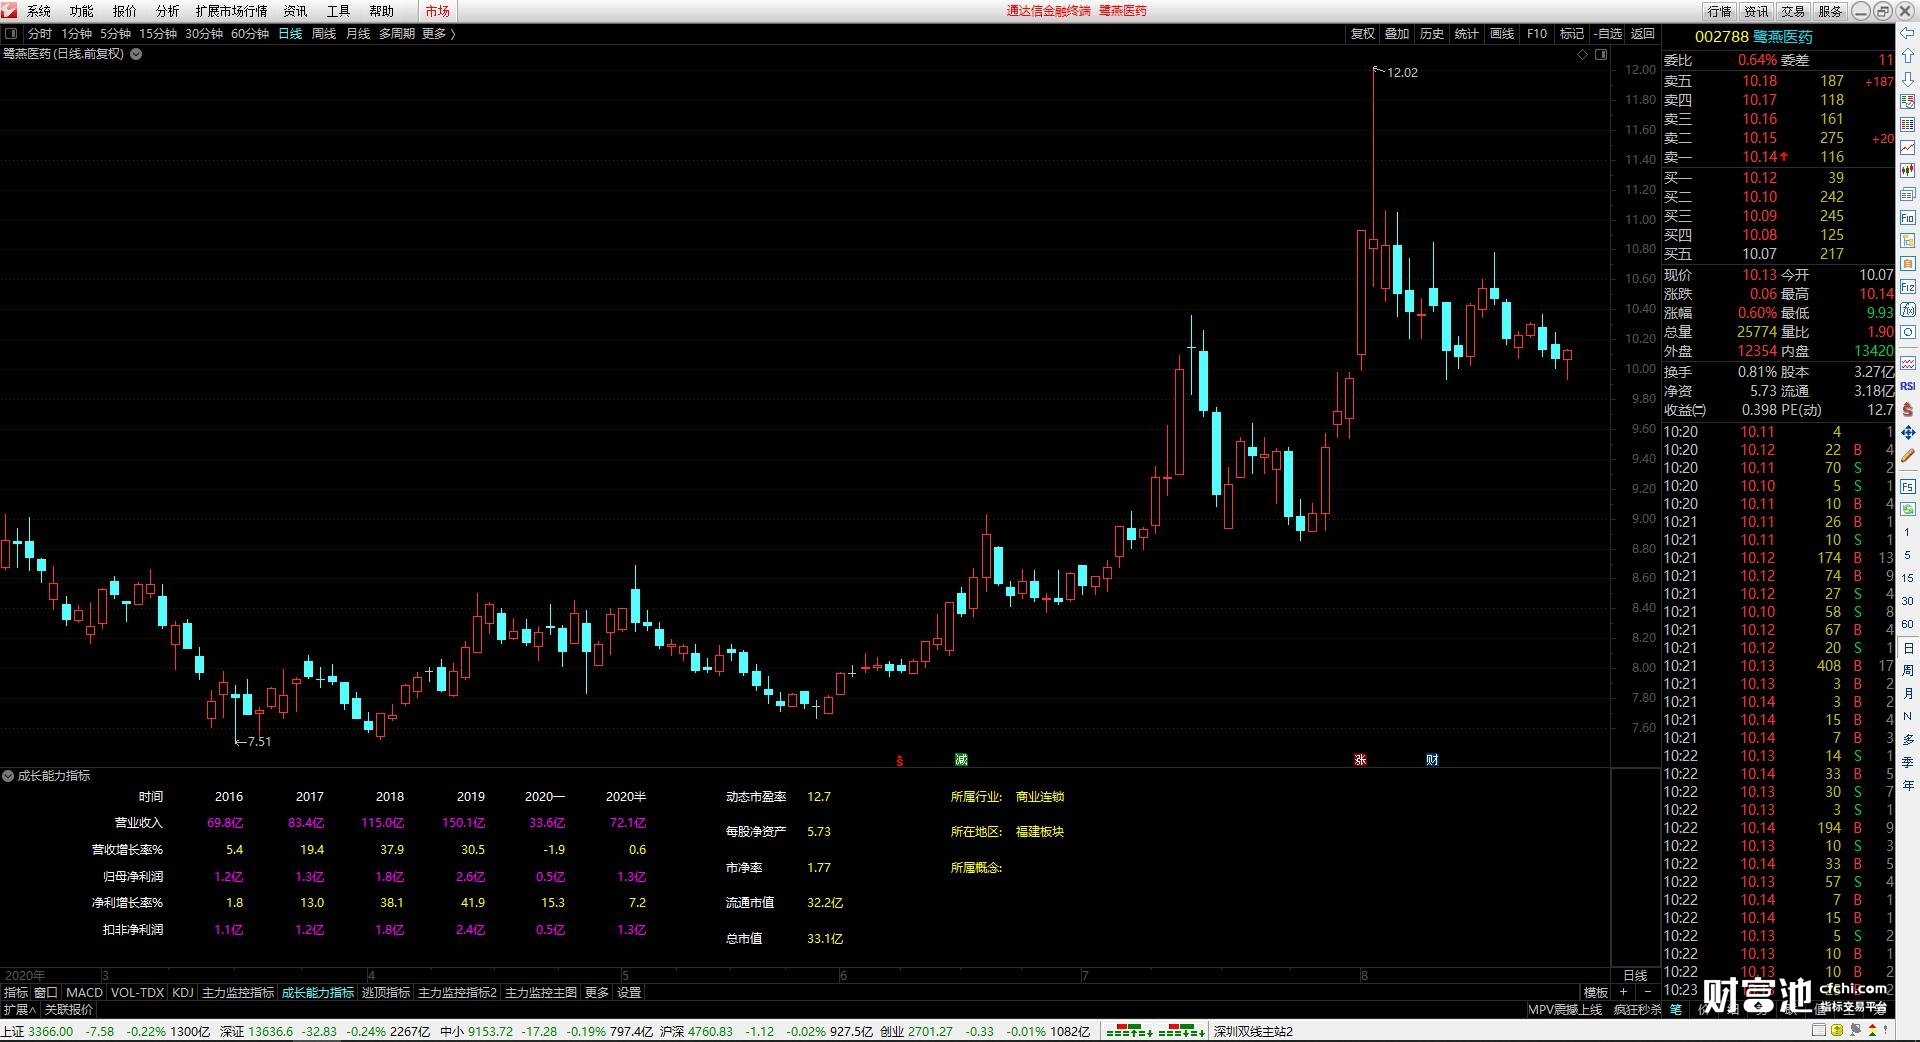Click the 交易 button at top right
Viewport: 1920px width, 1042px height.
(x=1793, y=11)
